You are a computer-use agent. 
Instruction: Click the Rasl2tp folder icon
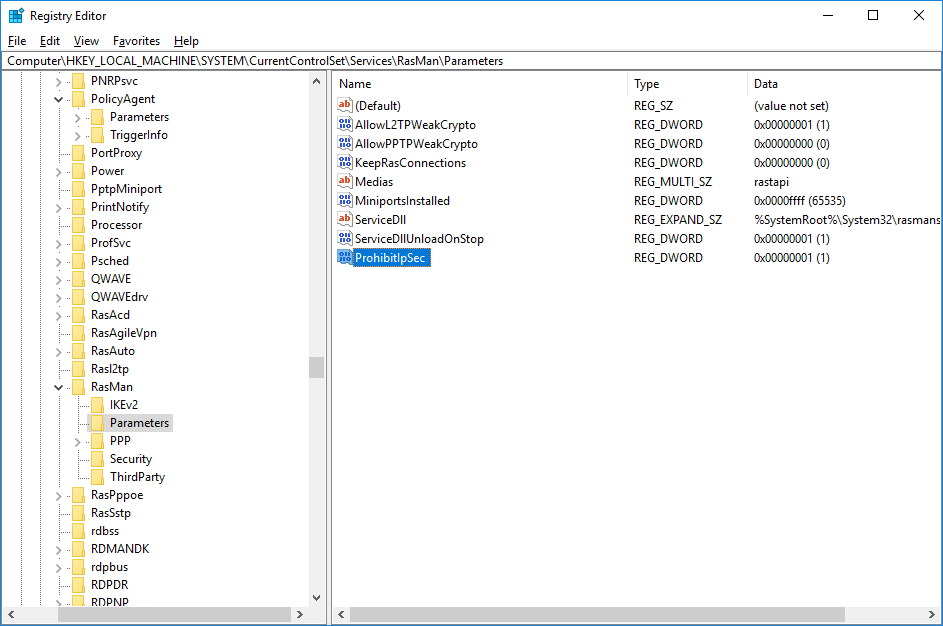pos(78,369)
